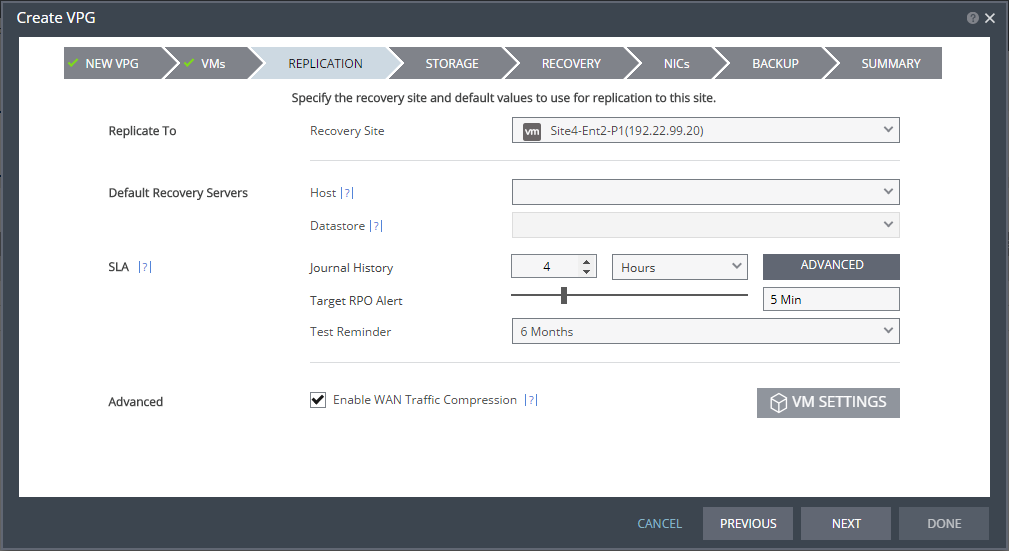Click the 'Default Recovery Servers' label
This screenshot has height=551, width=1009.
[178, 193]
